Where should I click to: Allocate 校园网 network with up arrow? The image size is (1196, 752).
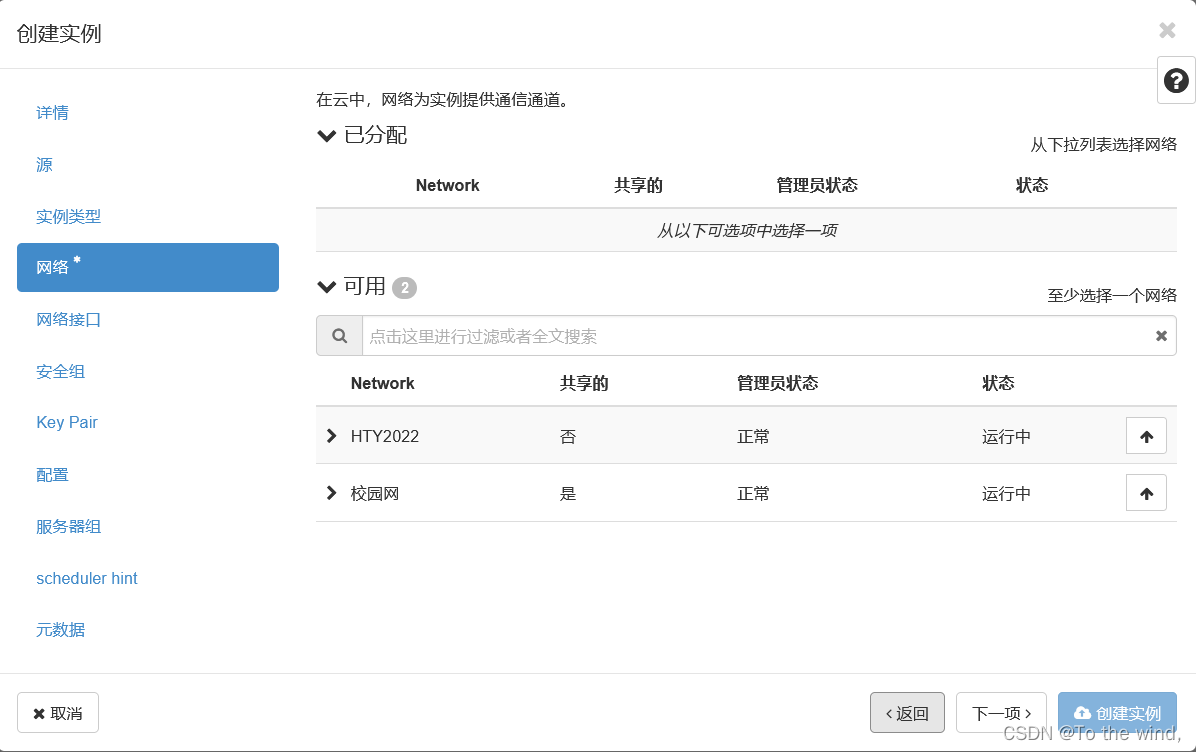click(x=1146, y=493)
